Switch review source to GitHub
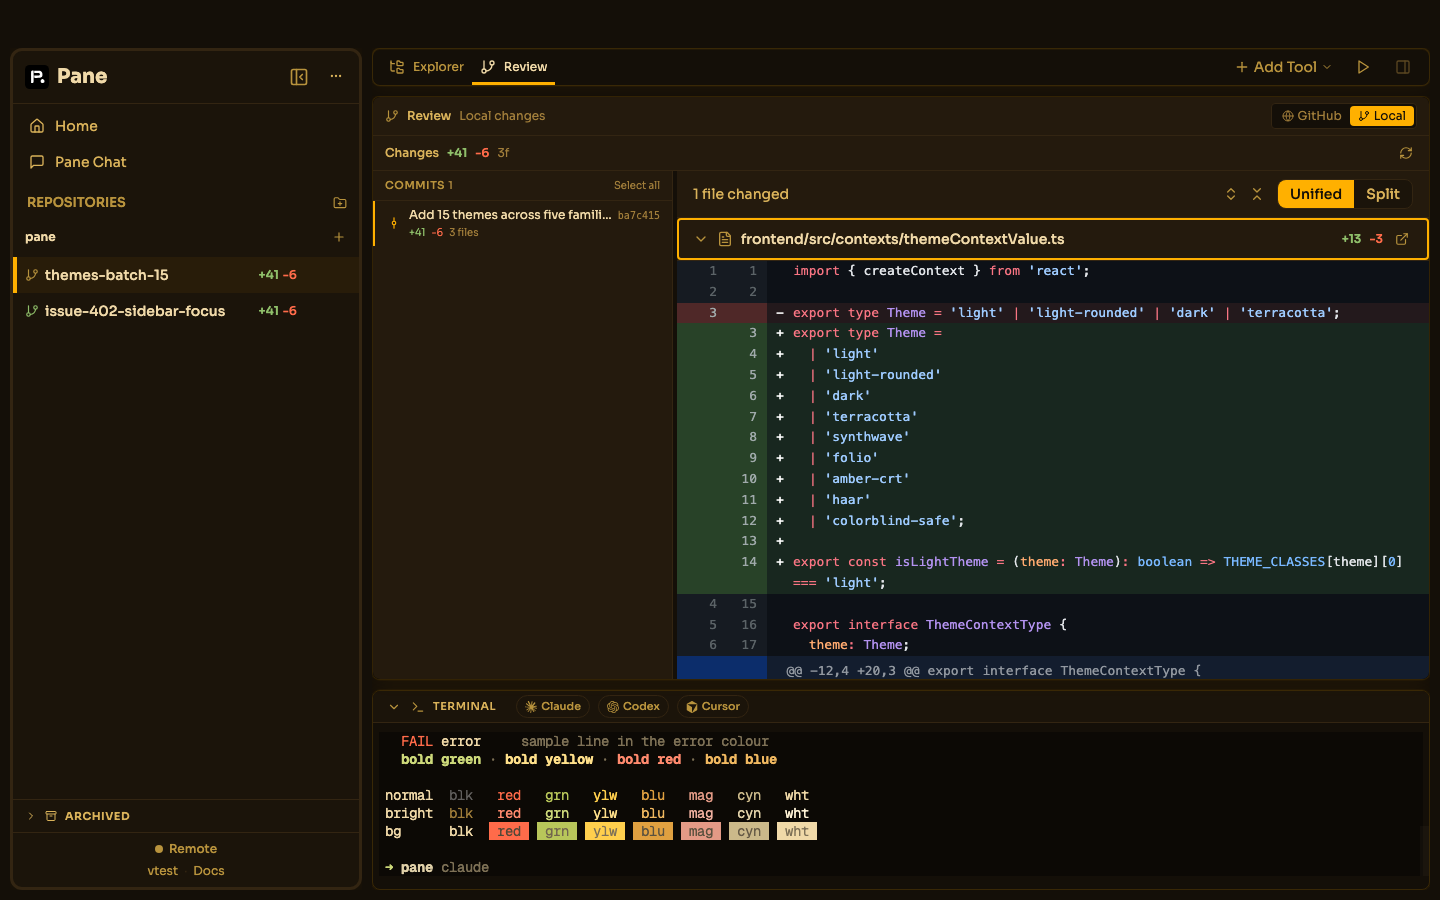 pyautogui.click(x=1312, y=116)
